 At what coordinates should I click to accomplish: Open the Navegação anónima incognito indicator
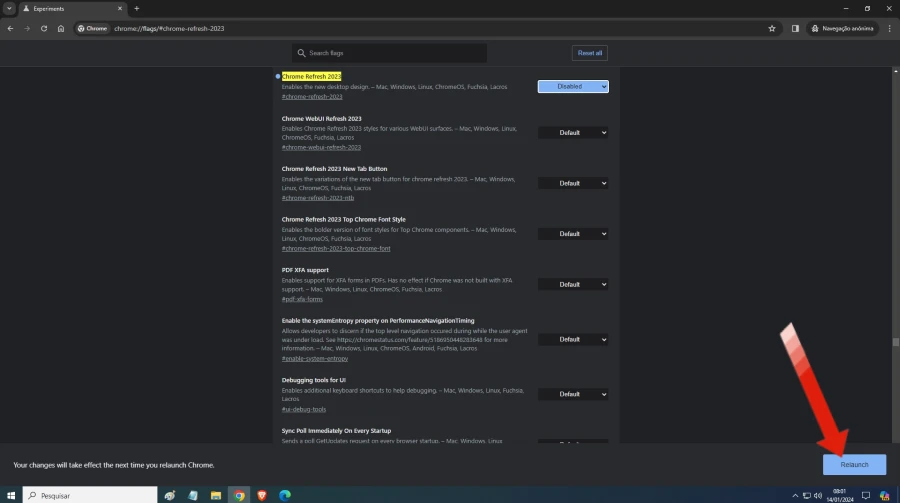843,28
